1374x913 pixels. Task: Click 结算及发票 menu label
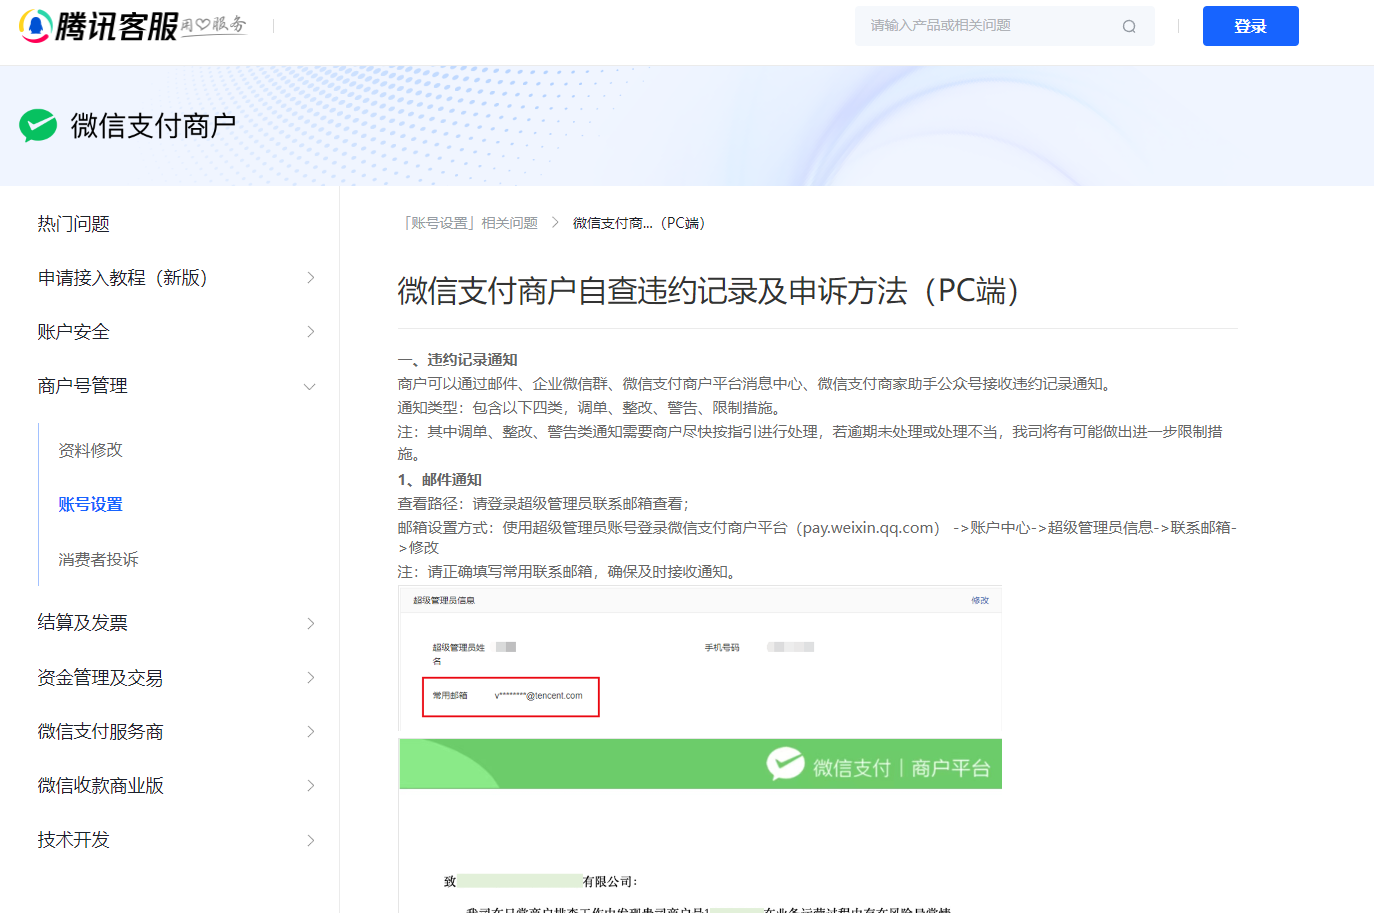tap(83, 623)
